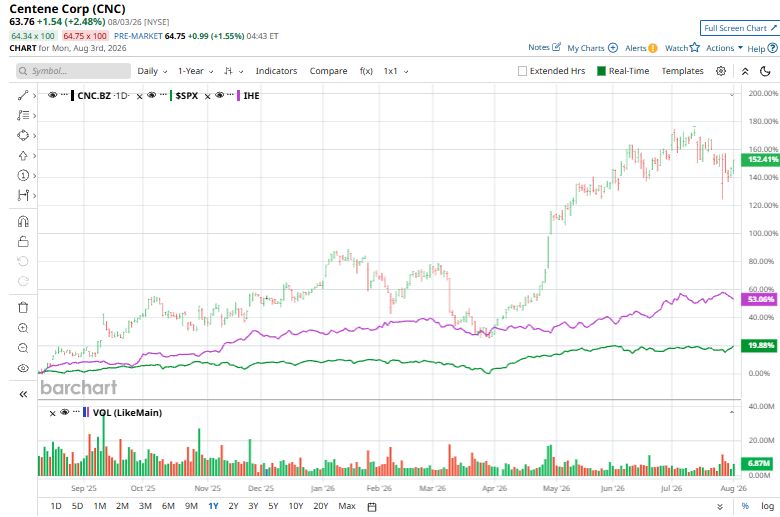
Task: Undo the last chart action
Action: point(23,261)
